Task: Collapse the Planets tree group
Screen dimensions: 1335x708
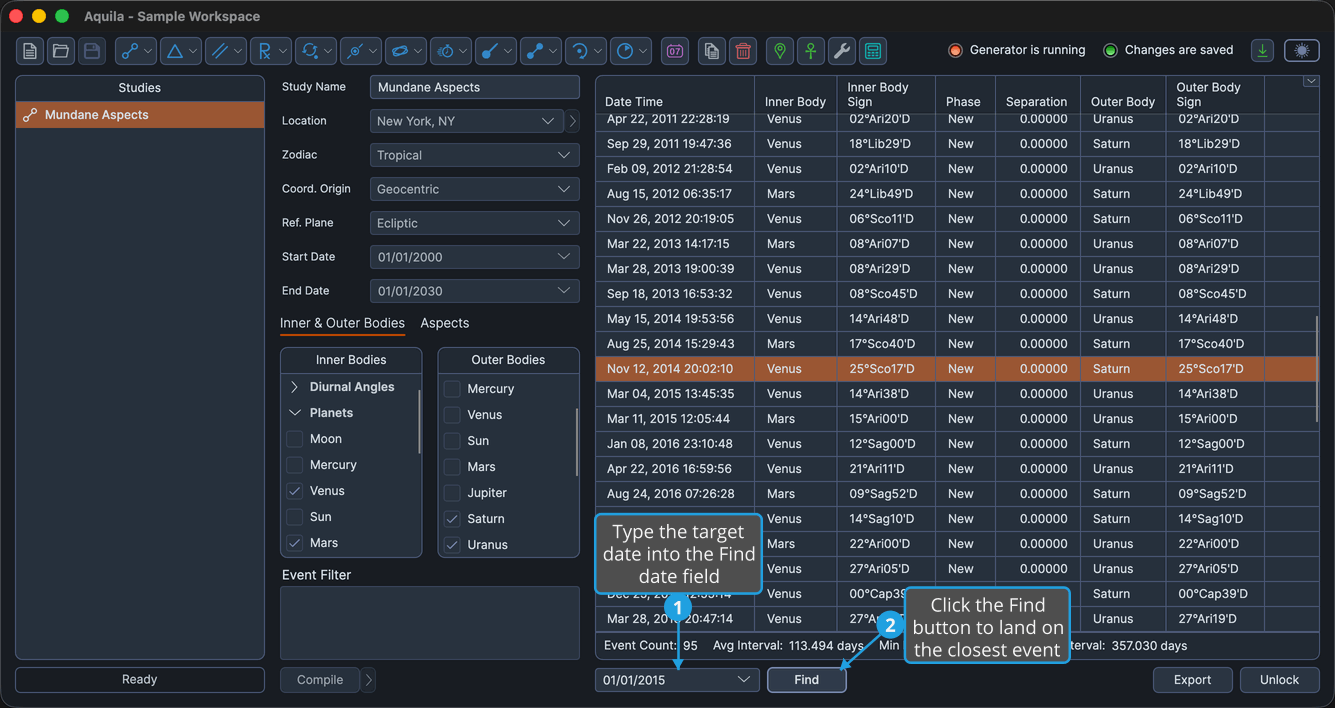Action: coord(295,413)
